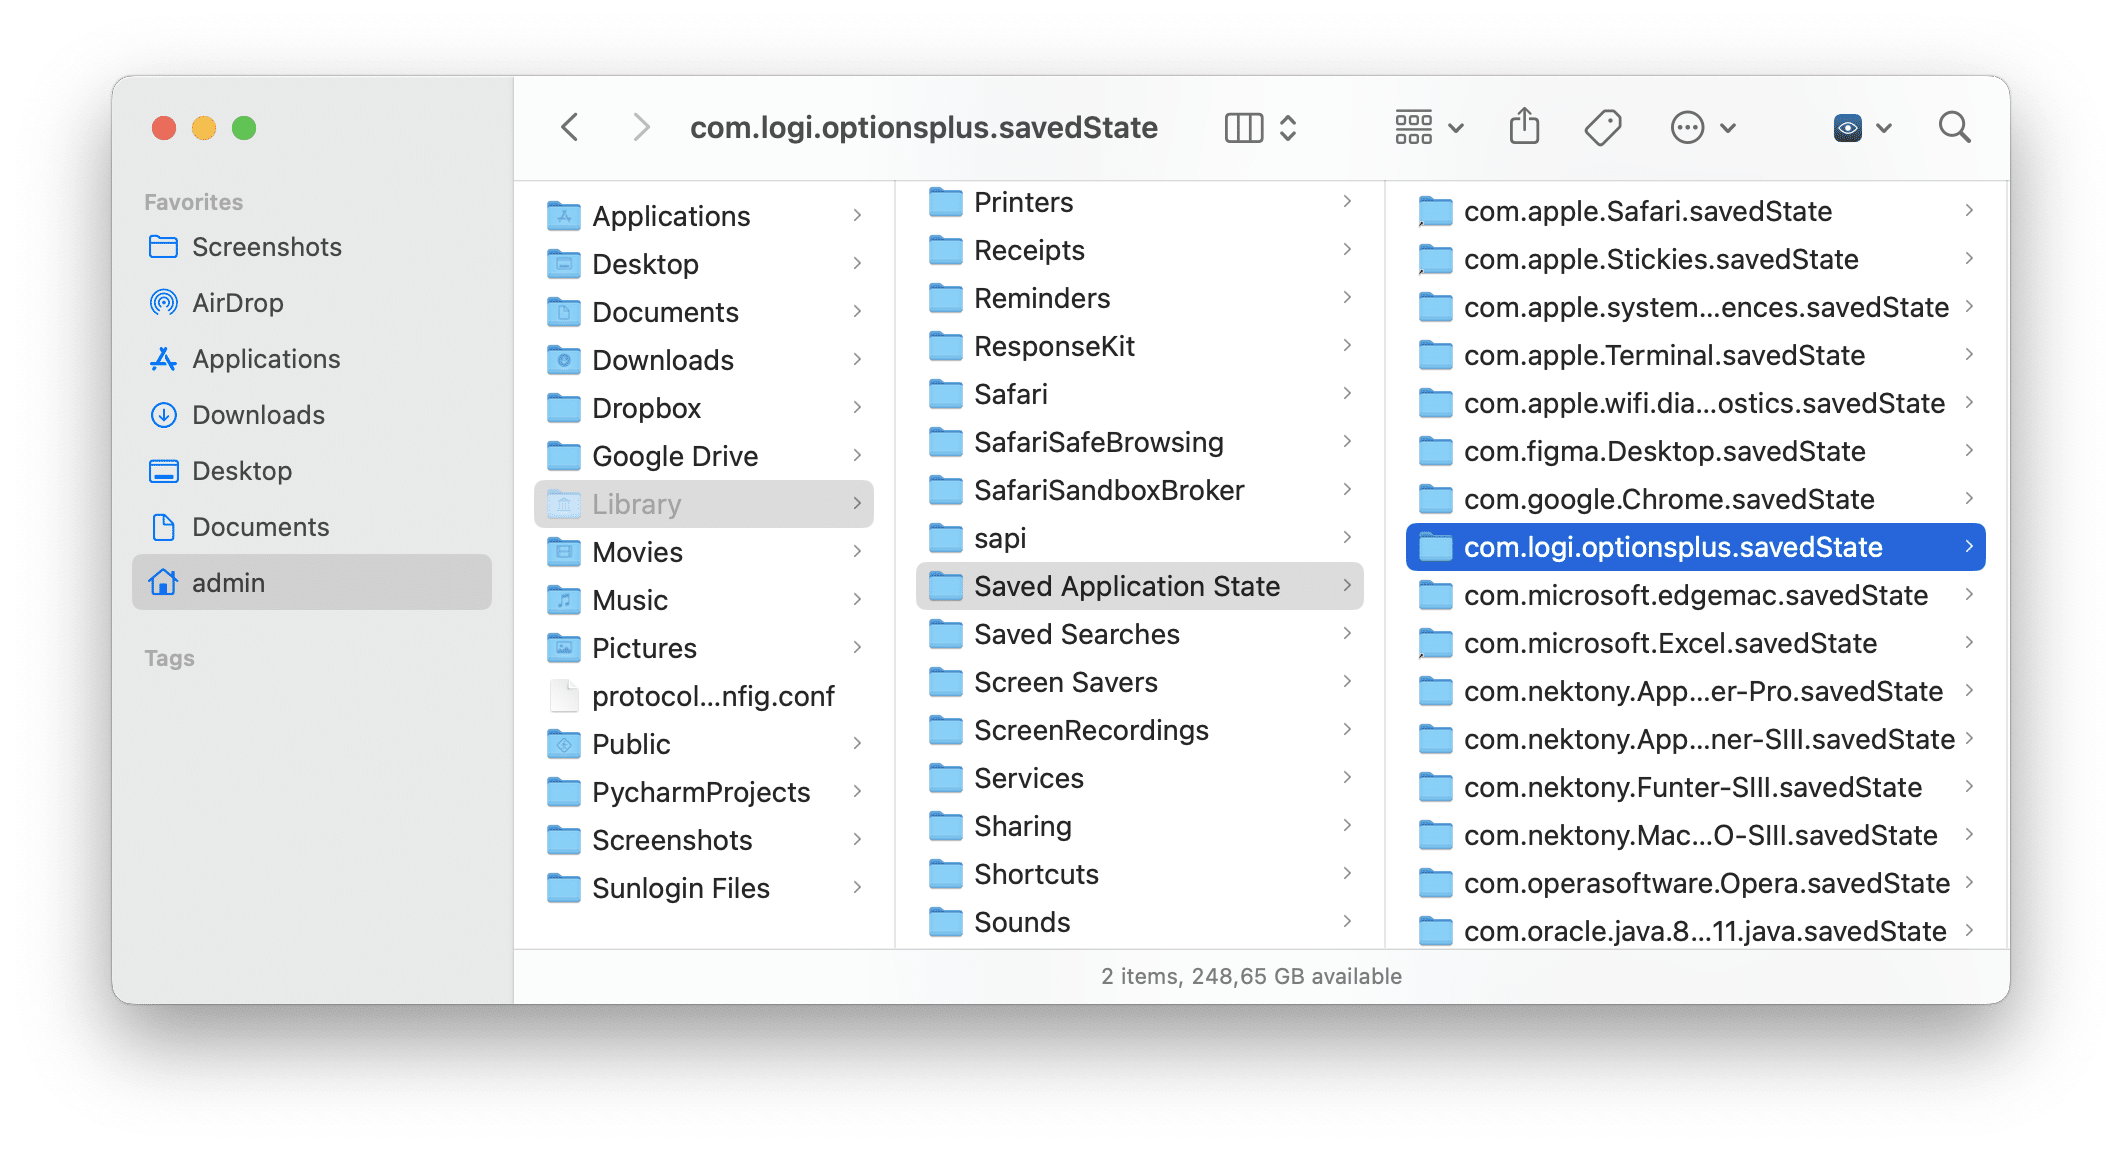Click the Search magnifier icon
Screen dimensions: 2122x1152
[1954, 128]
